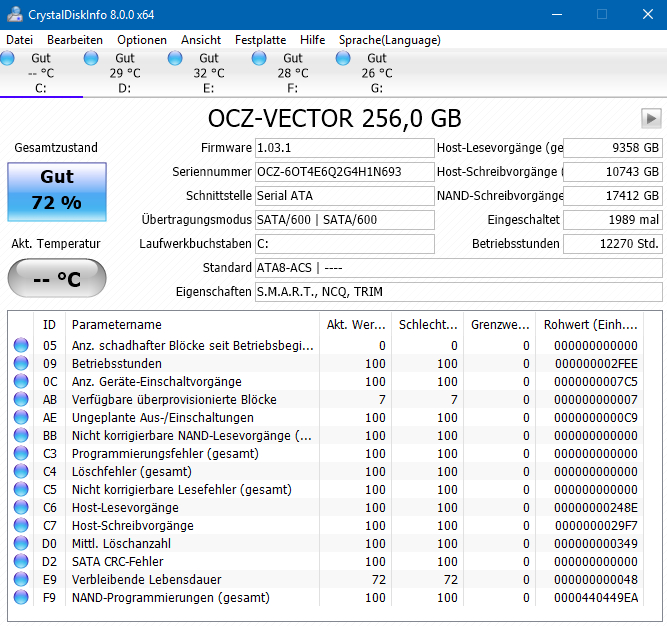Open the Optionen menu
Image resolution: width=667 pixels, height=626 pixels.
[142, 40]
